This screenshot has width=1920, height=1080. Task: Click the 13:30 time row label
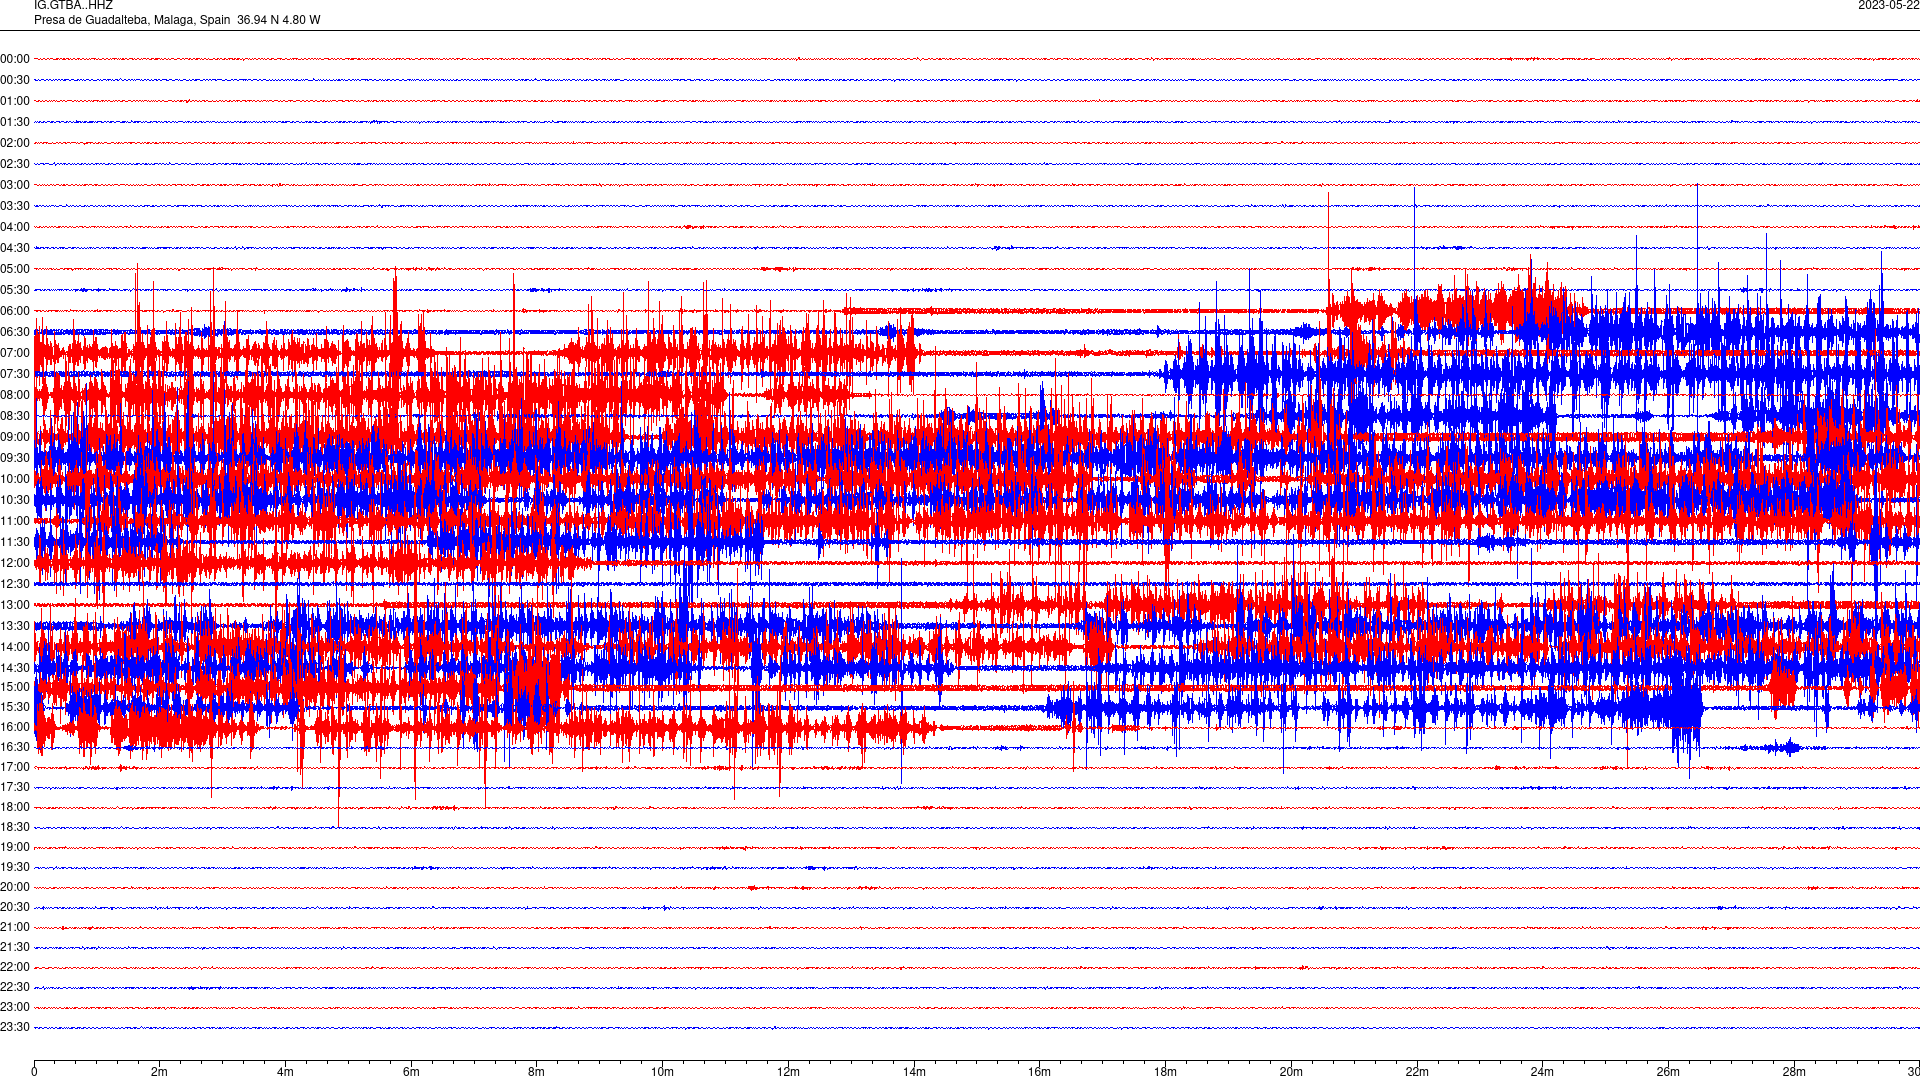(x=15, y=626)
